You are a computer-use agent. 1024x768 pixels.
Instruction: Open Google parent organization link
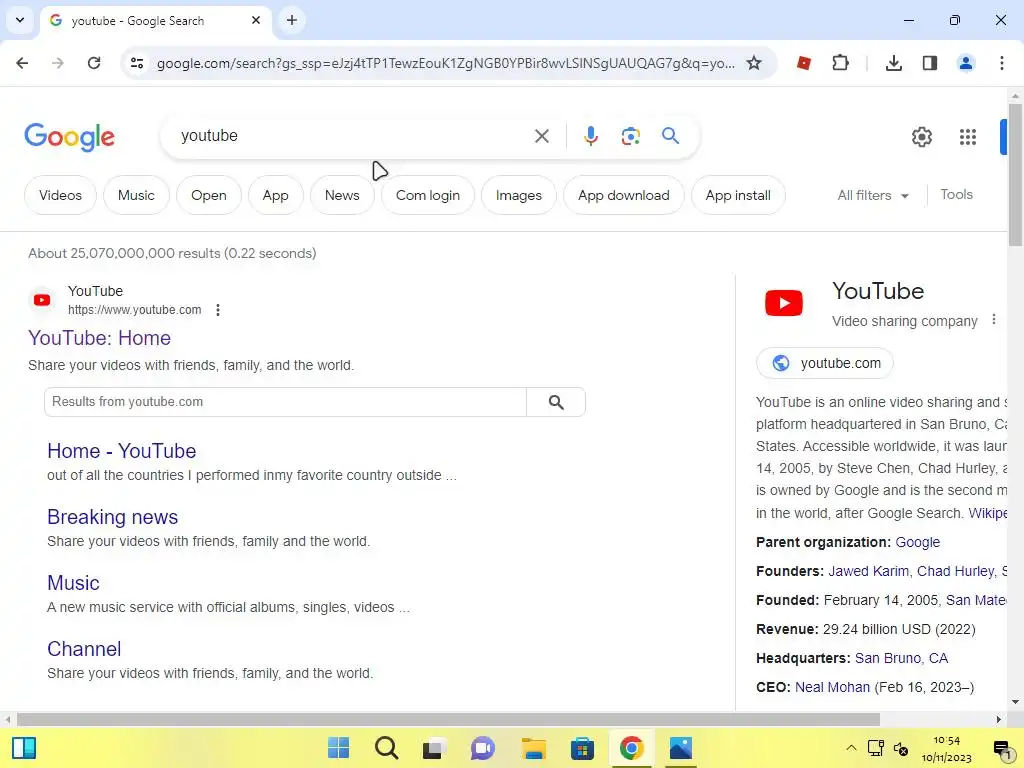(918, 543)
